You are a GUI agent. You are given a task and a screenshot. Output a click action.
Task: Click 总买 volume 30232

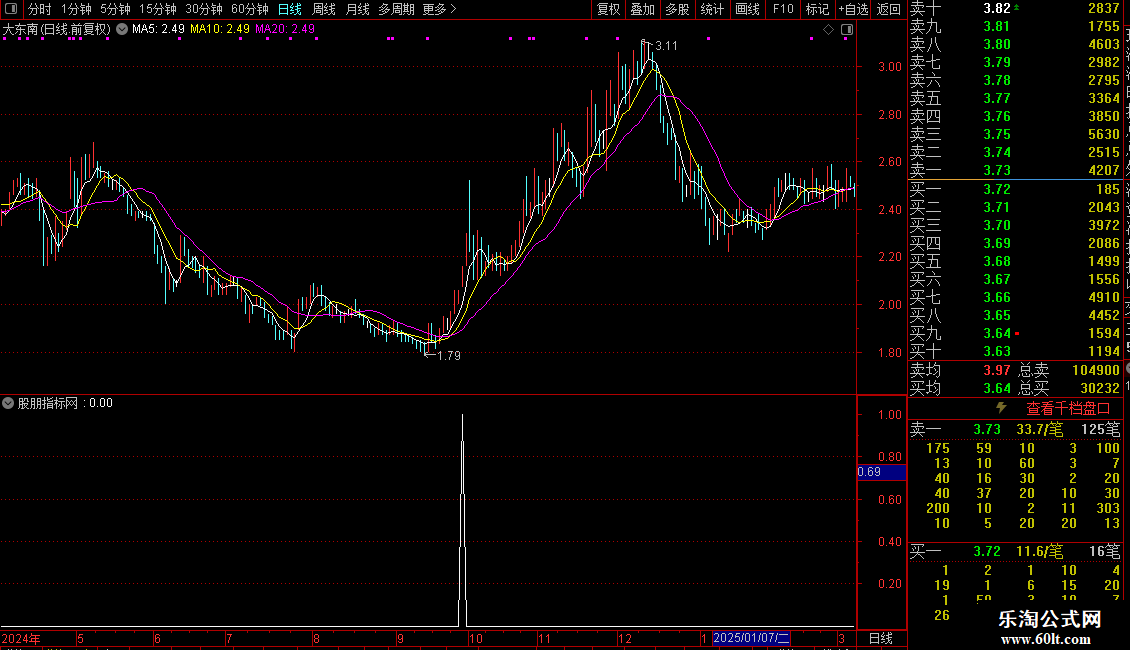[x=1100, y=388]
